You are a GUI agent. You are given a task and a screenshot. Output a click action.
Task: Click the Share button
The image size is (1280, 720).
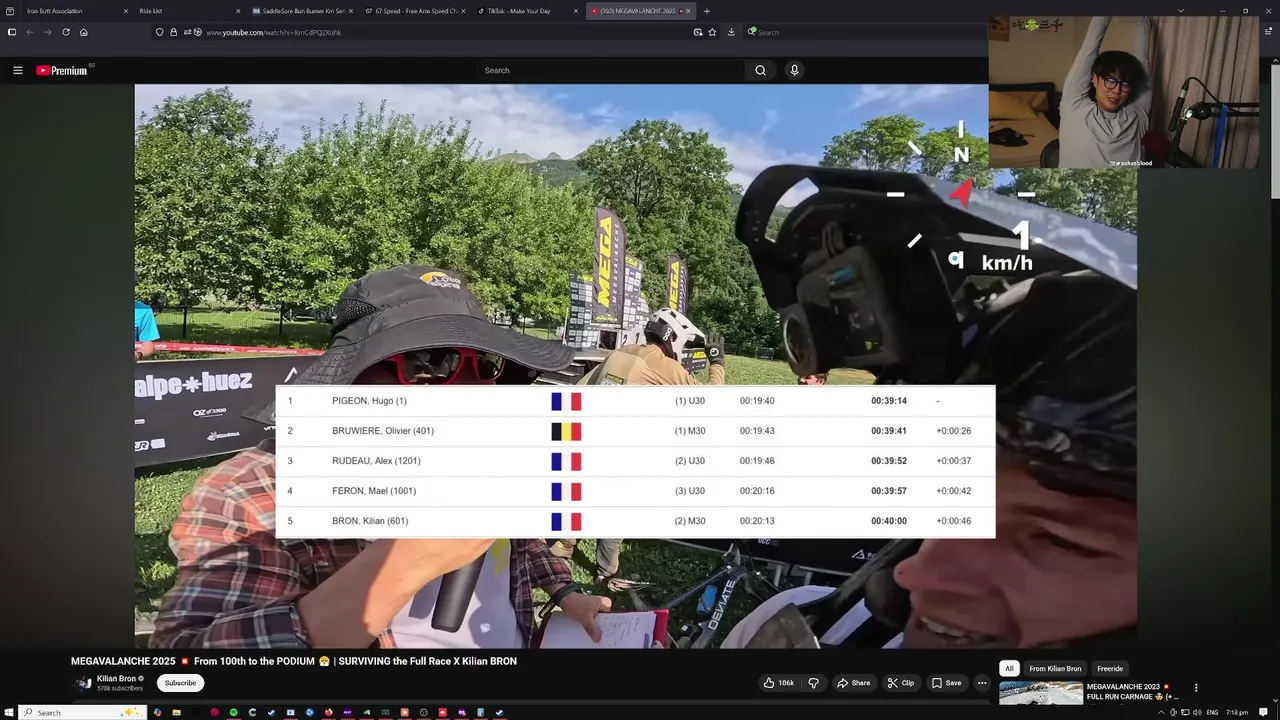coord(853,683)
